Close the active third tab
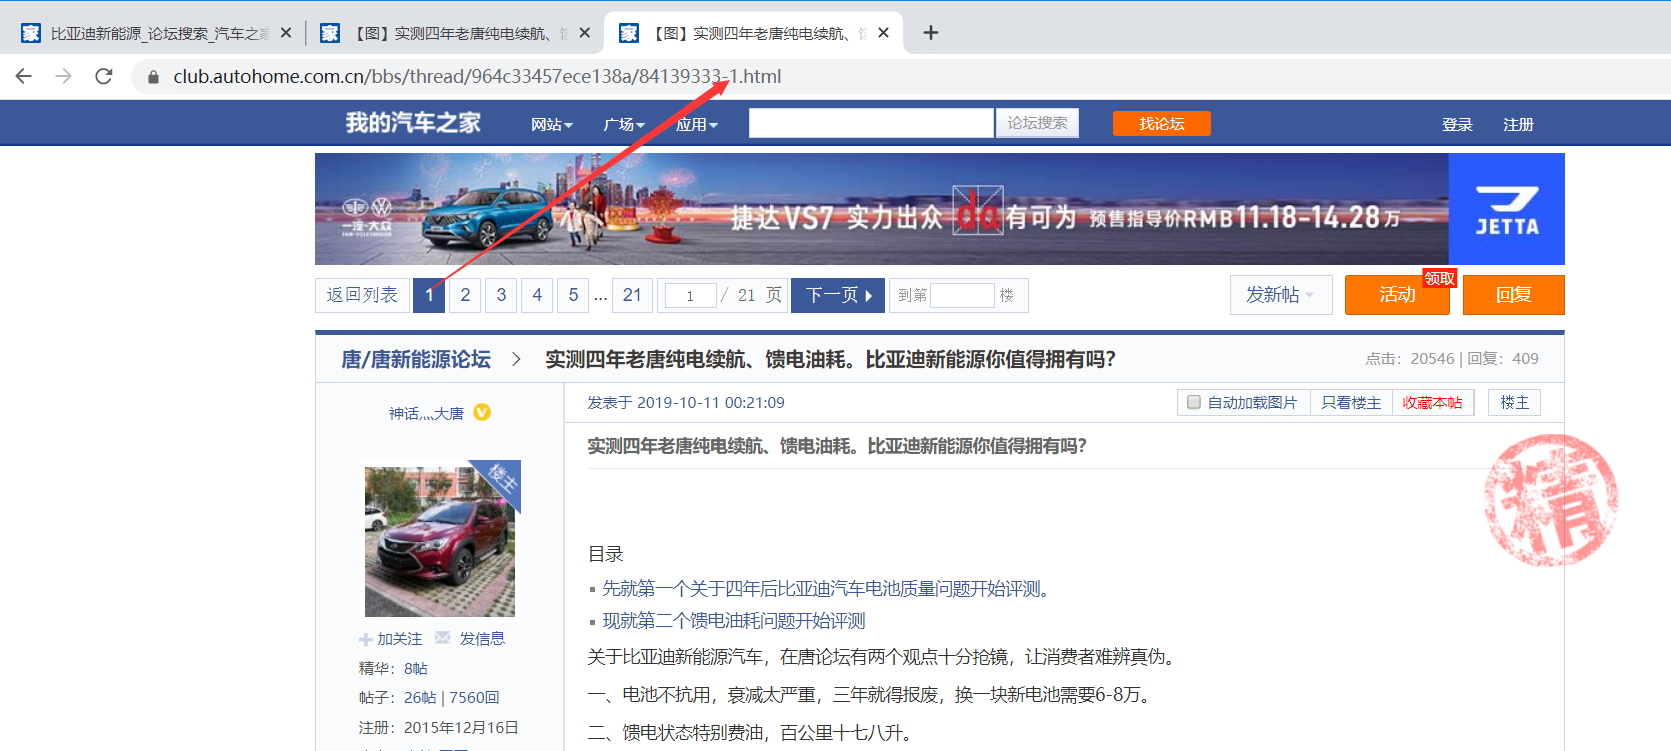Viewport: 1671px width, 751px height. coord(883,33)
